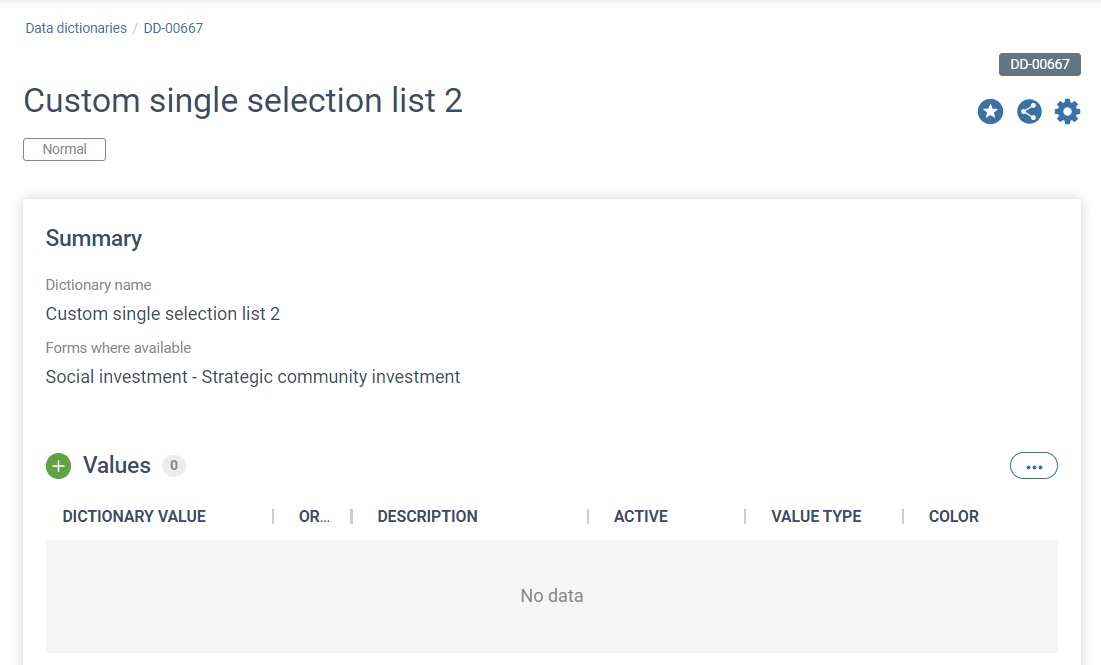Click the share icon
The image size is (1101, 665).
click(1029, 112)
